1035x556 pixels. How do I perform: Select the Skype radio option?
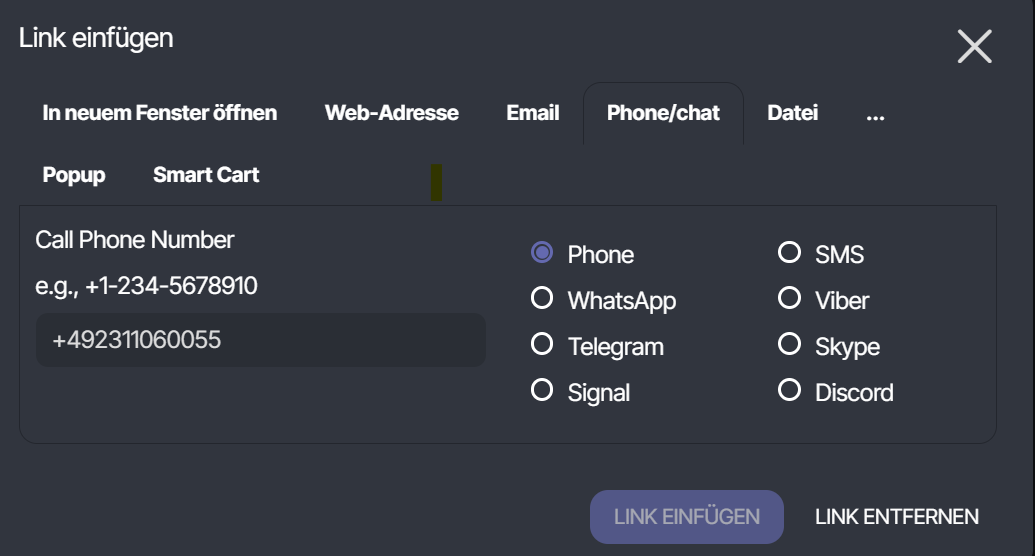(789, 345)
